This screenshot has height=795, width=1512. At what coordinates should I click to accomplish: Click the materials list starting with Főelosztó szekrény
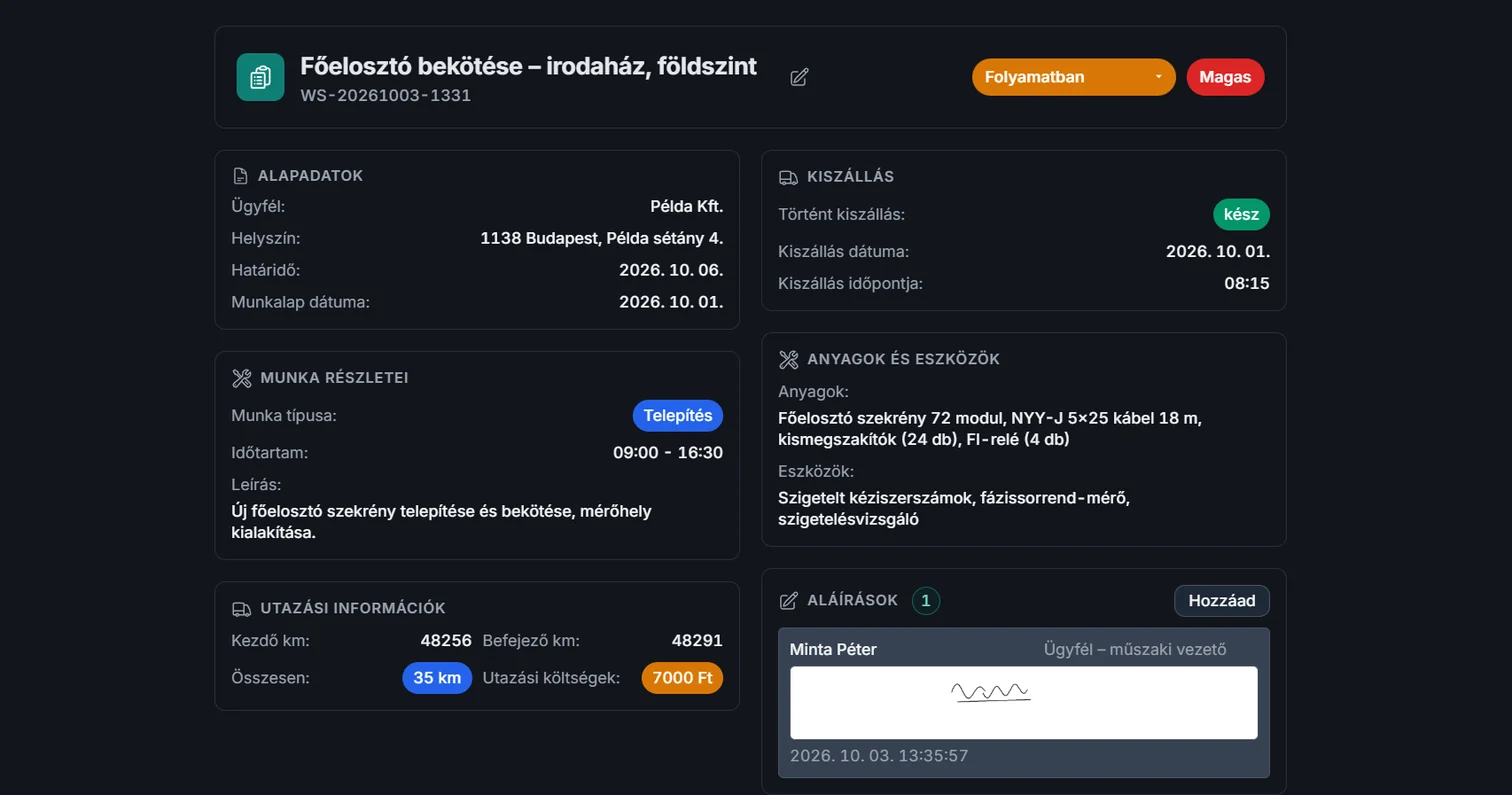point(990,429)
